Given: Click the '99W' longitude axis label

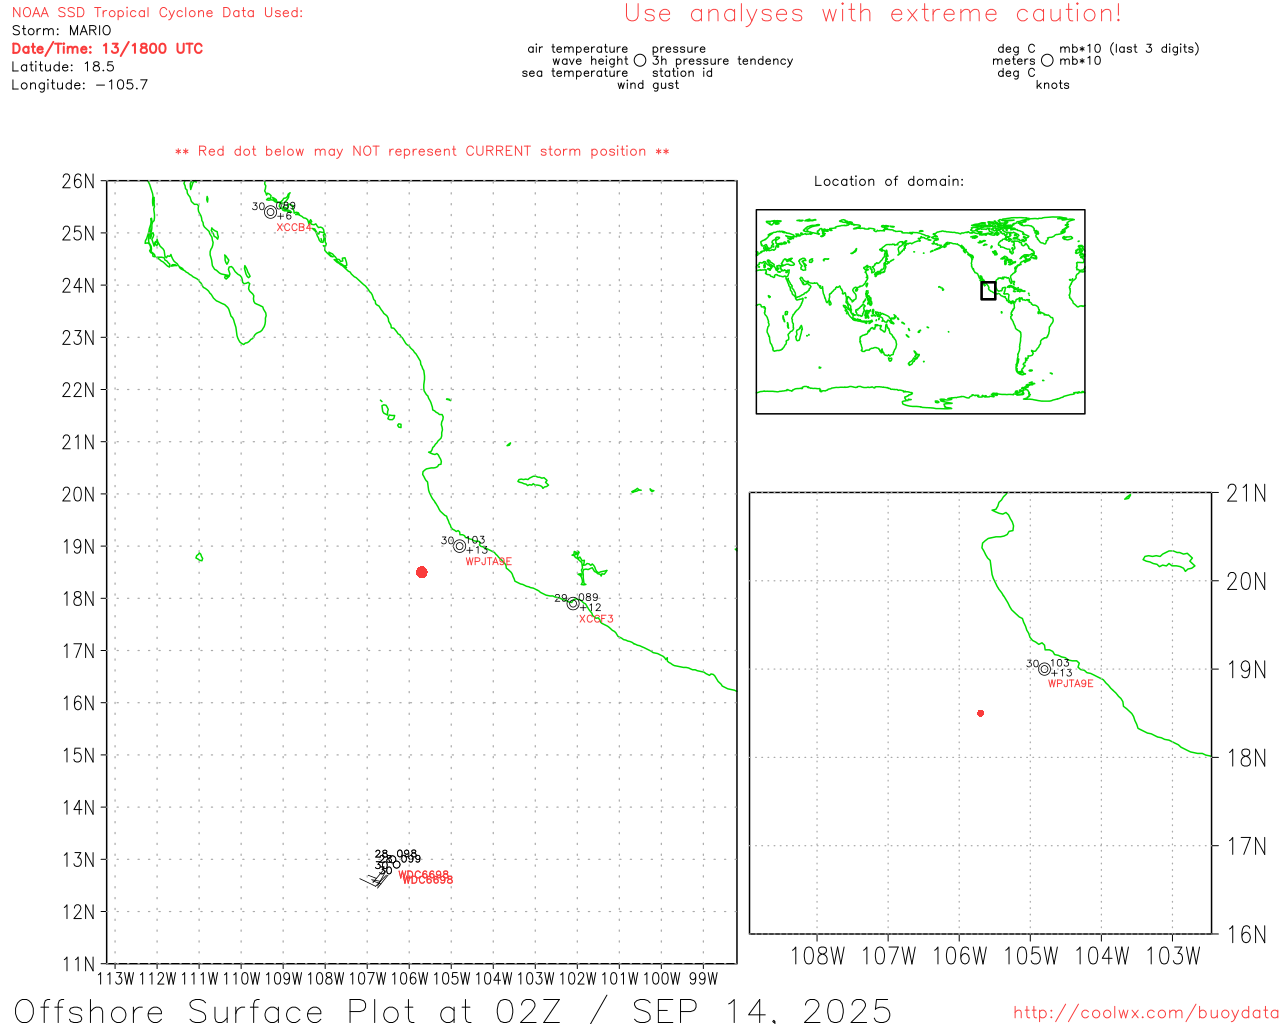Looking at the screenshot, I should point(703,979).
